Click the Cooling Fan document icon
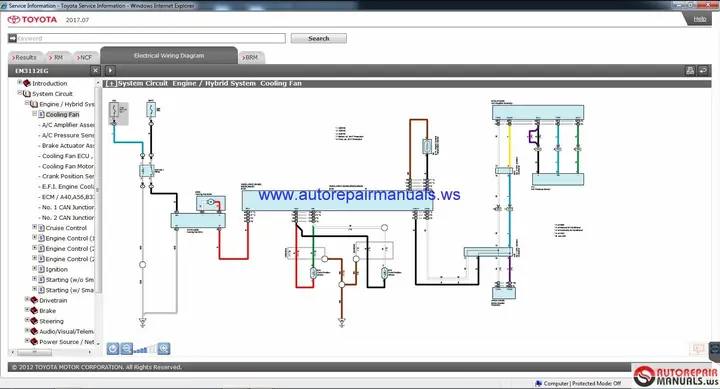Screen dimensions: 720x389 coord(41,114)
